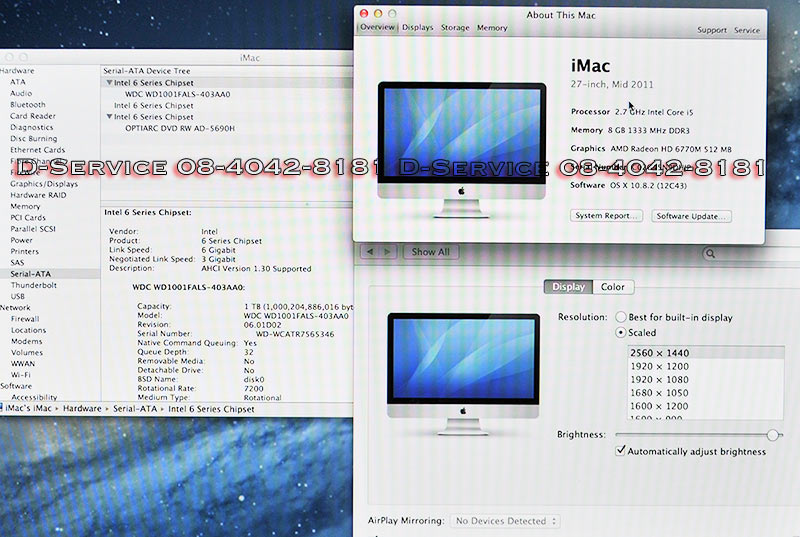Screen dimensions: 800x537
Task: Select Ethernet Cards in the sidebar
Action: point(38,150)
